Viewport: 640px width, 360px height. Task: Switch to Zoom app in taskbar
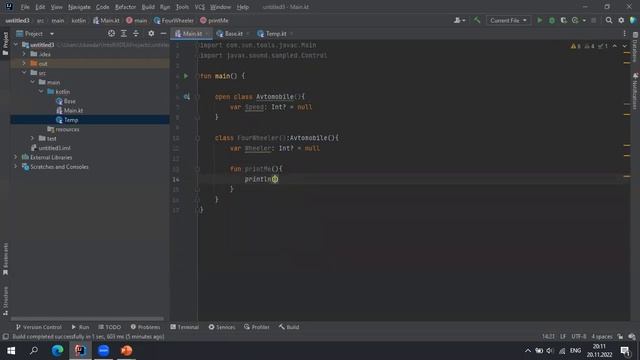pos(103,351)
